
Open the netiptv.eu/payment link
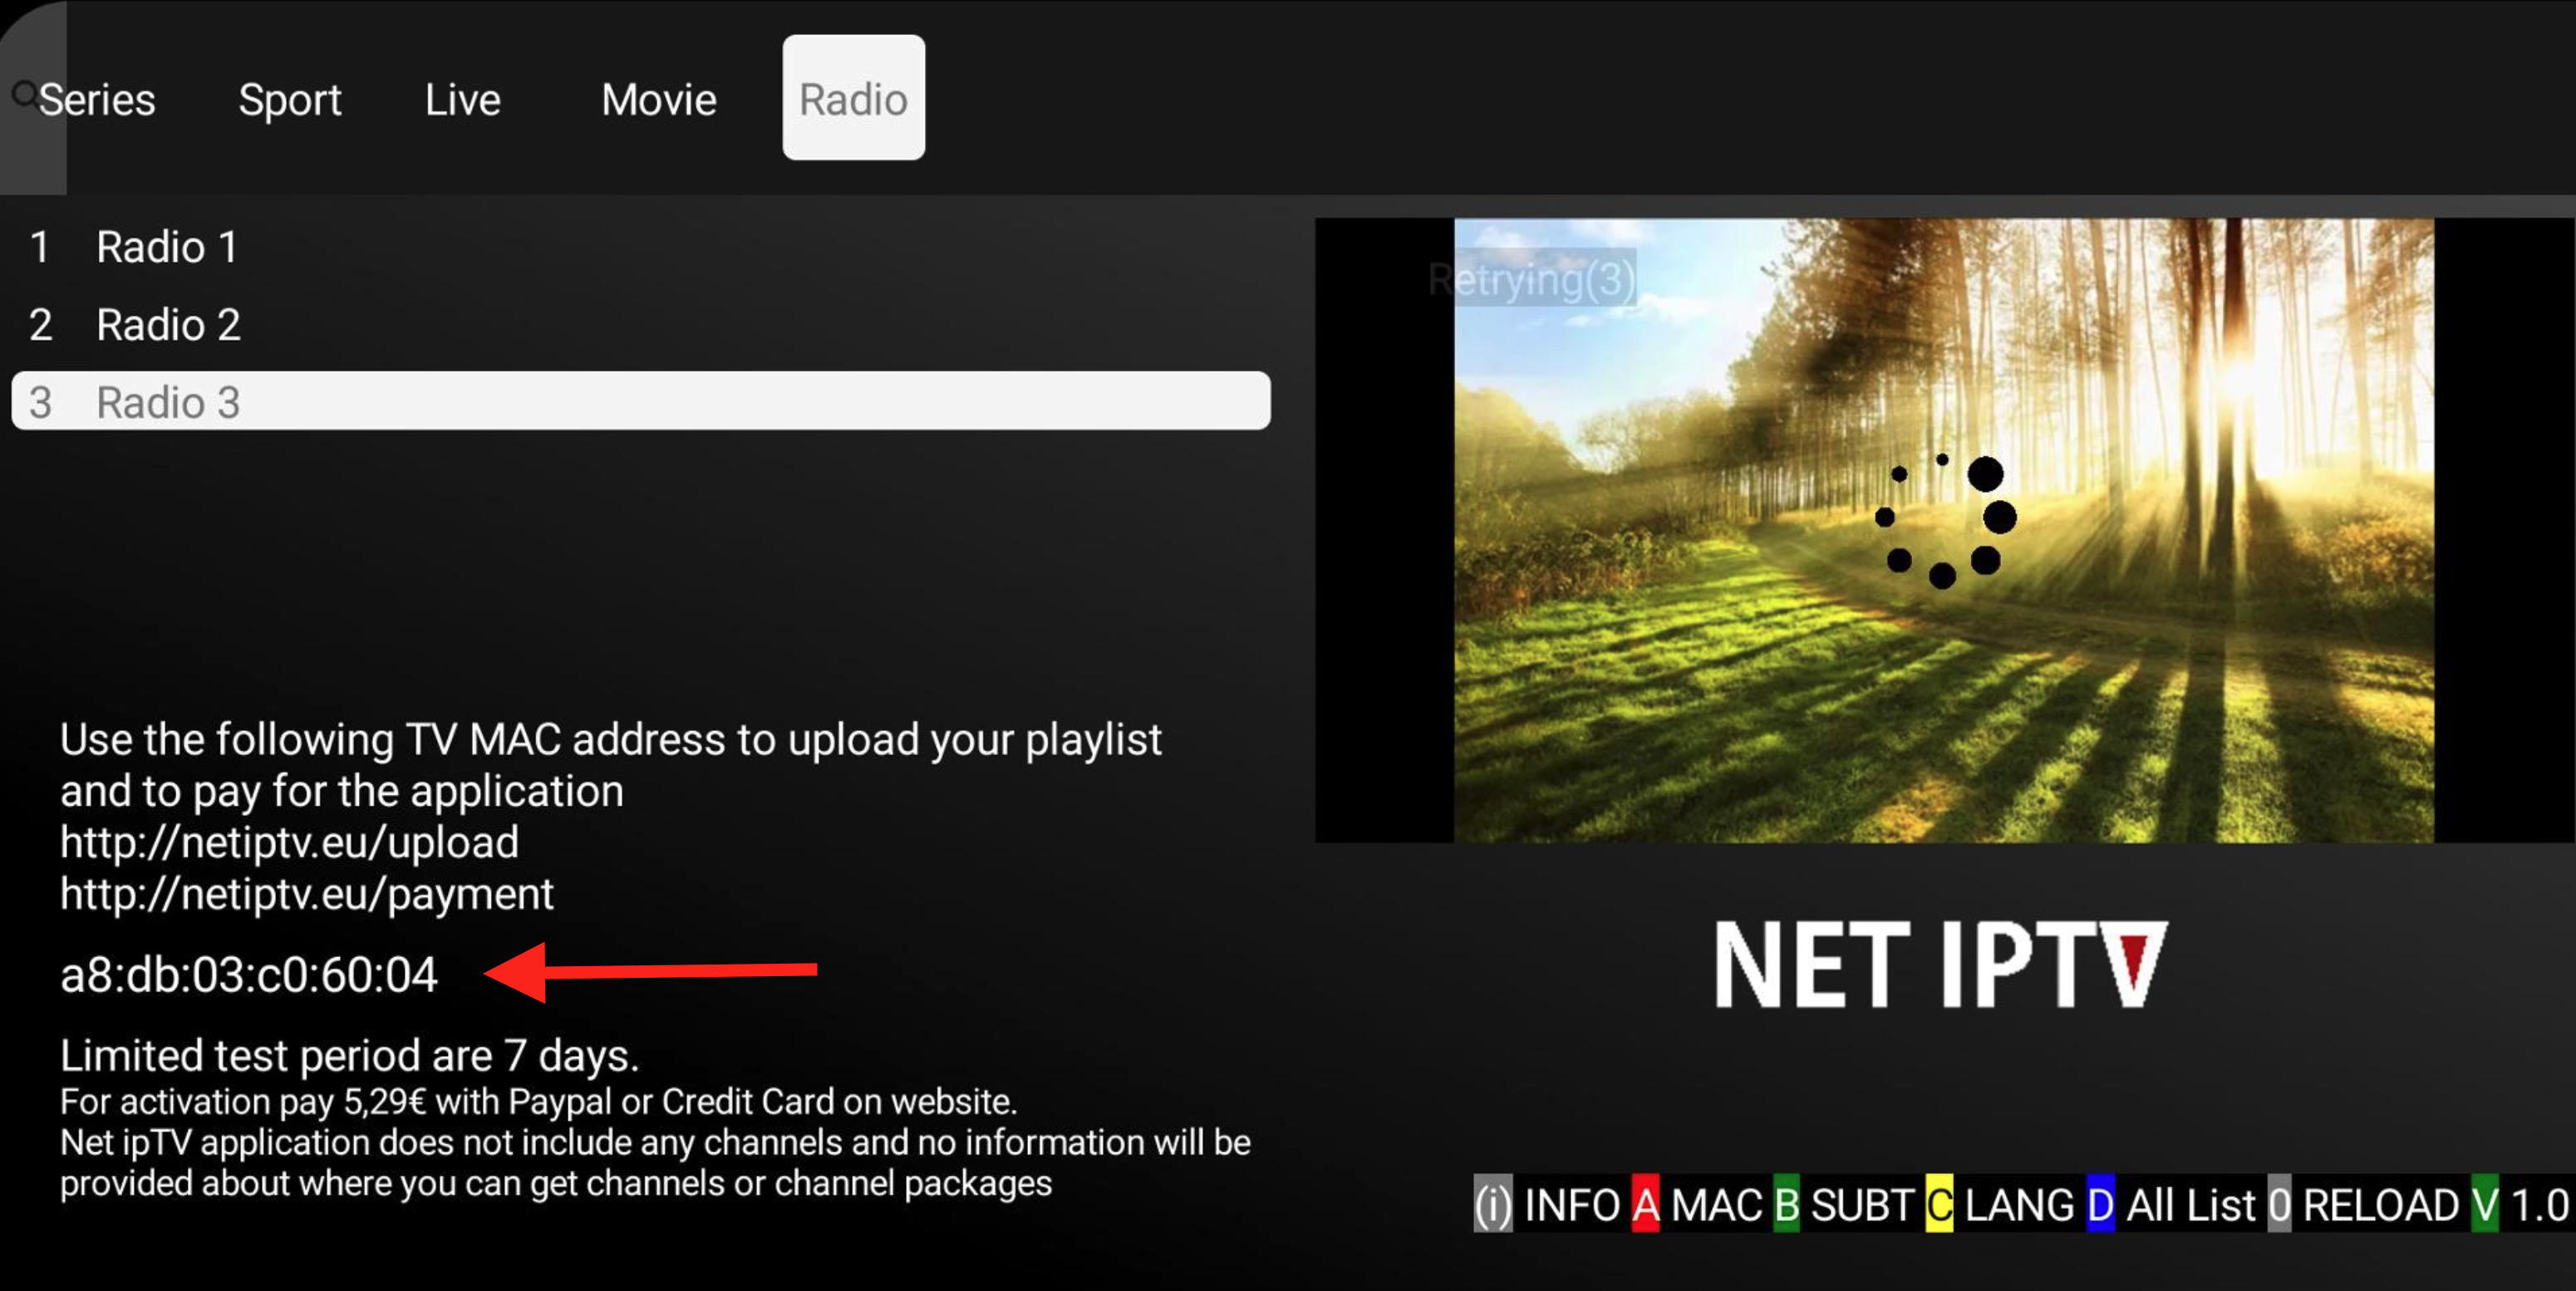point(306,893)
